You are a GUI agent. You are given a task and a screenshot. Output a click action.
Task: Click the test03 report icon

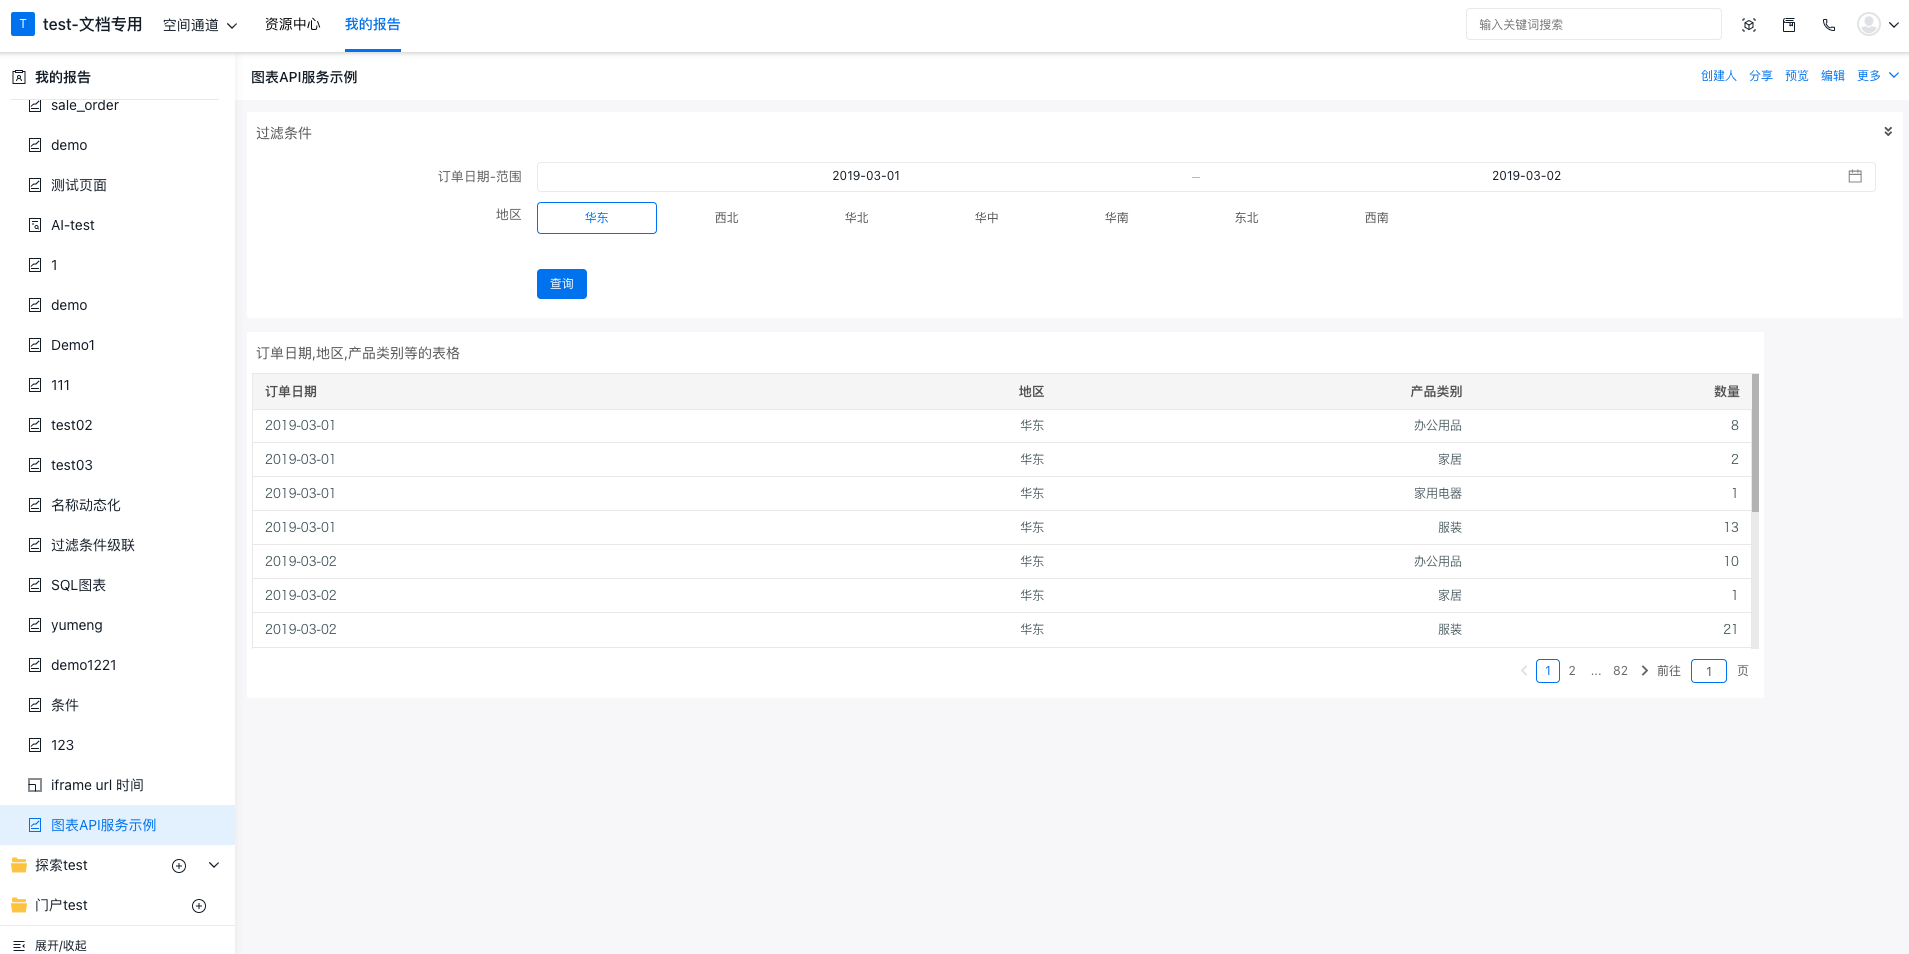click(x=35, y=465)
